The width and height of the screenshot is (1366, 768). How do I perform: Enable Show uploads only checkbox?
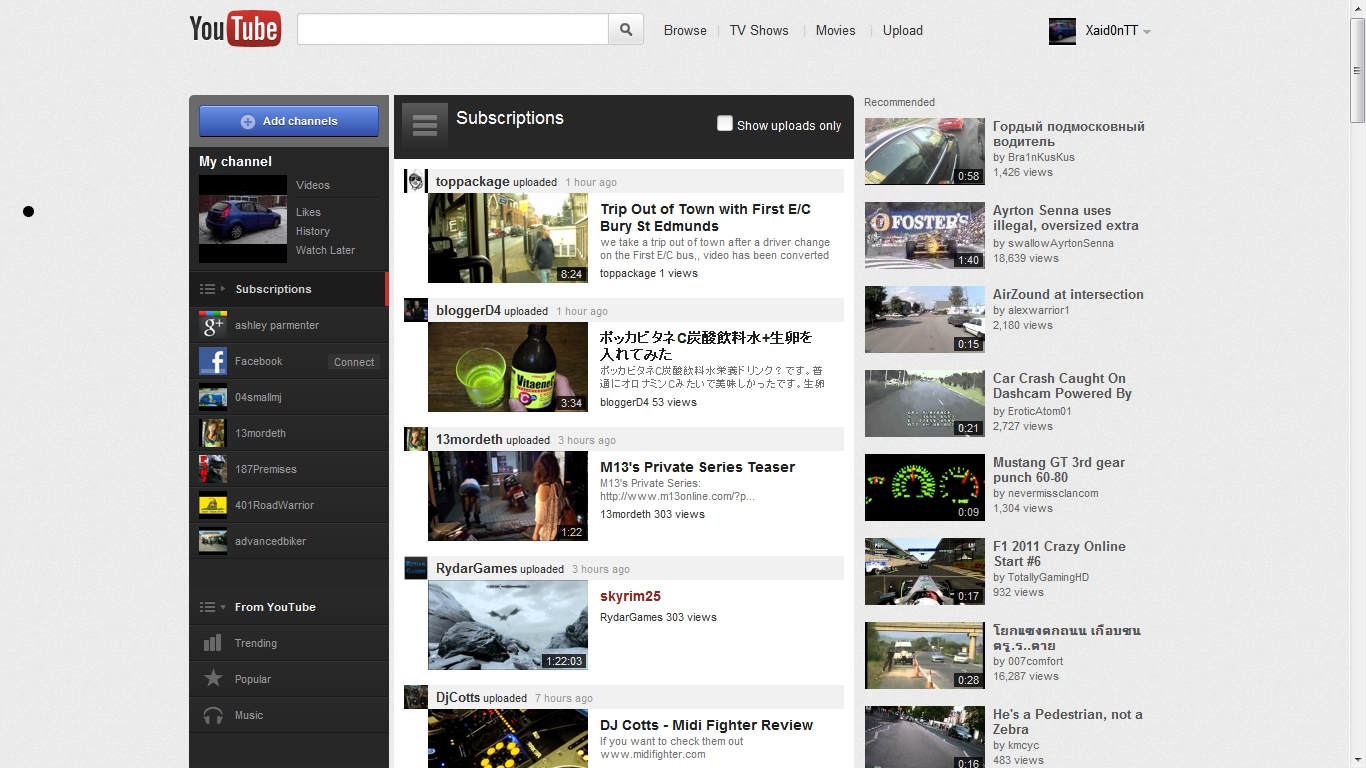point(725,123)
